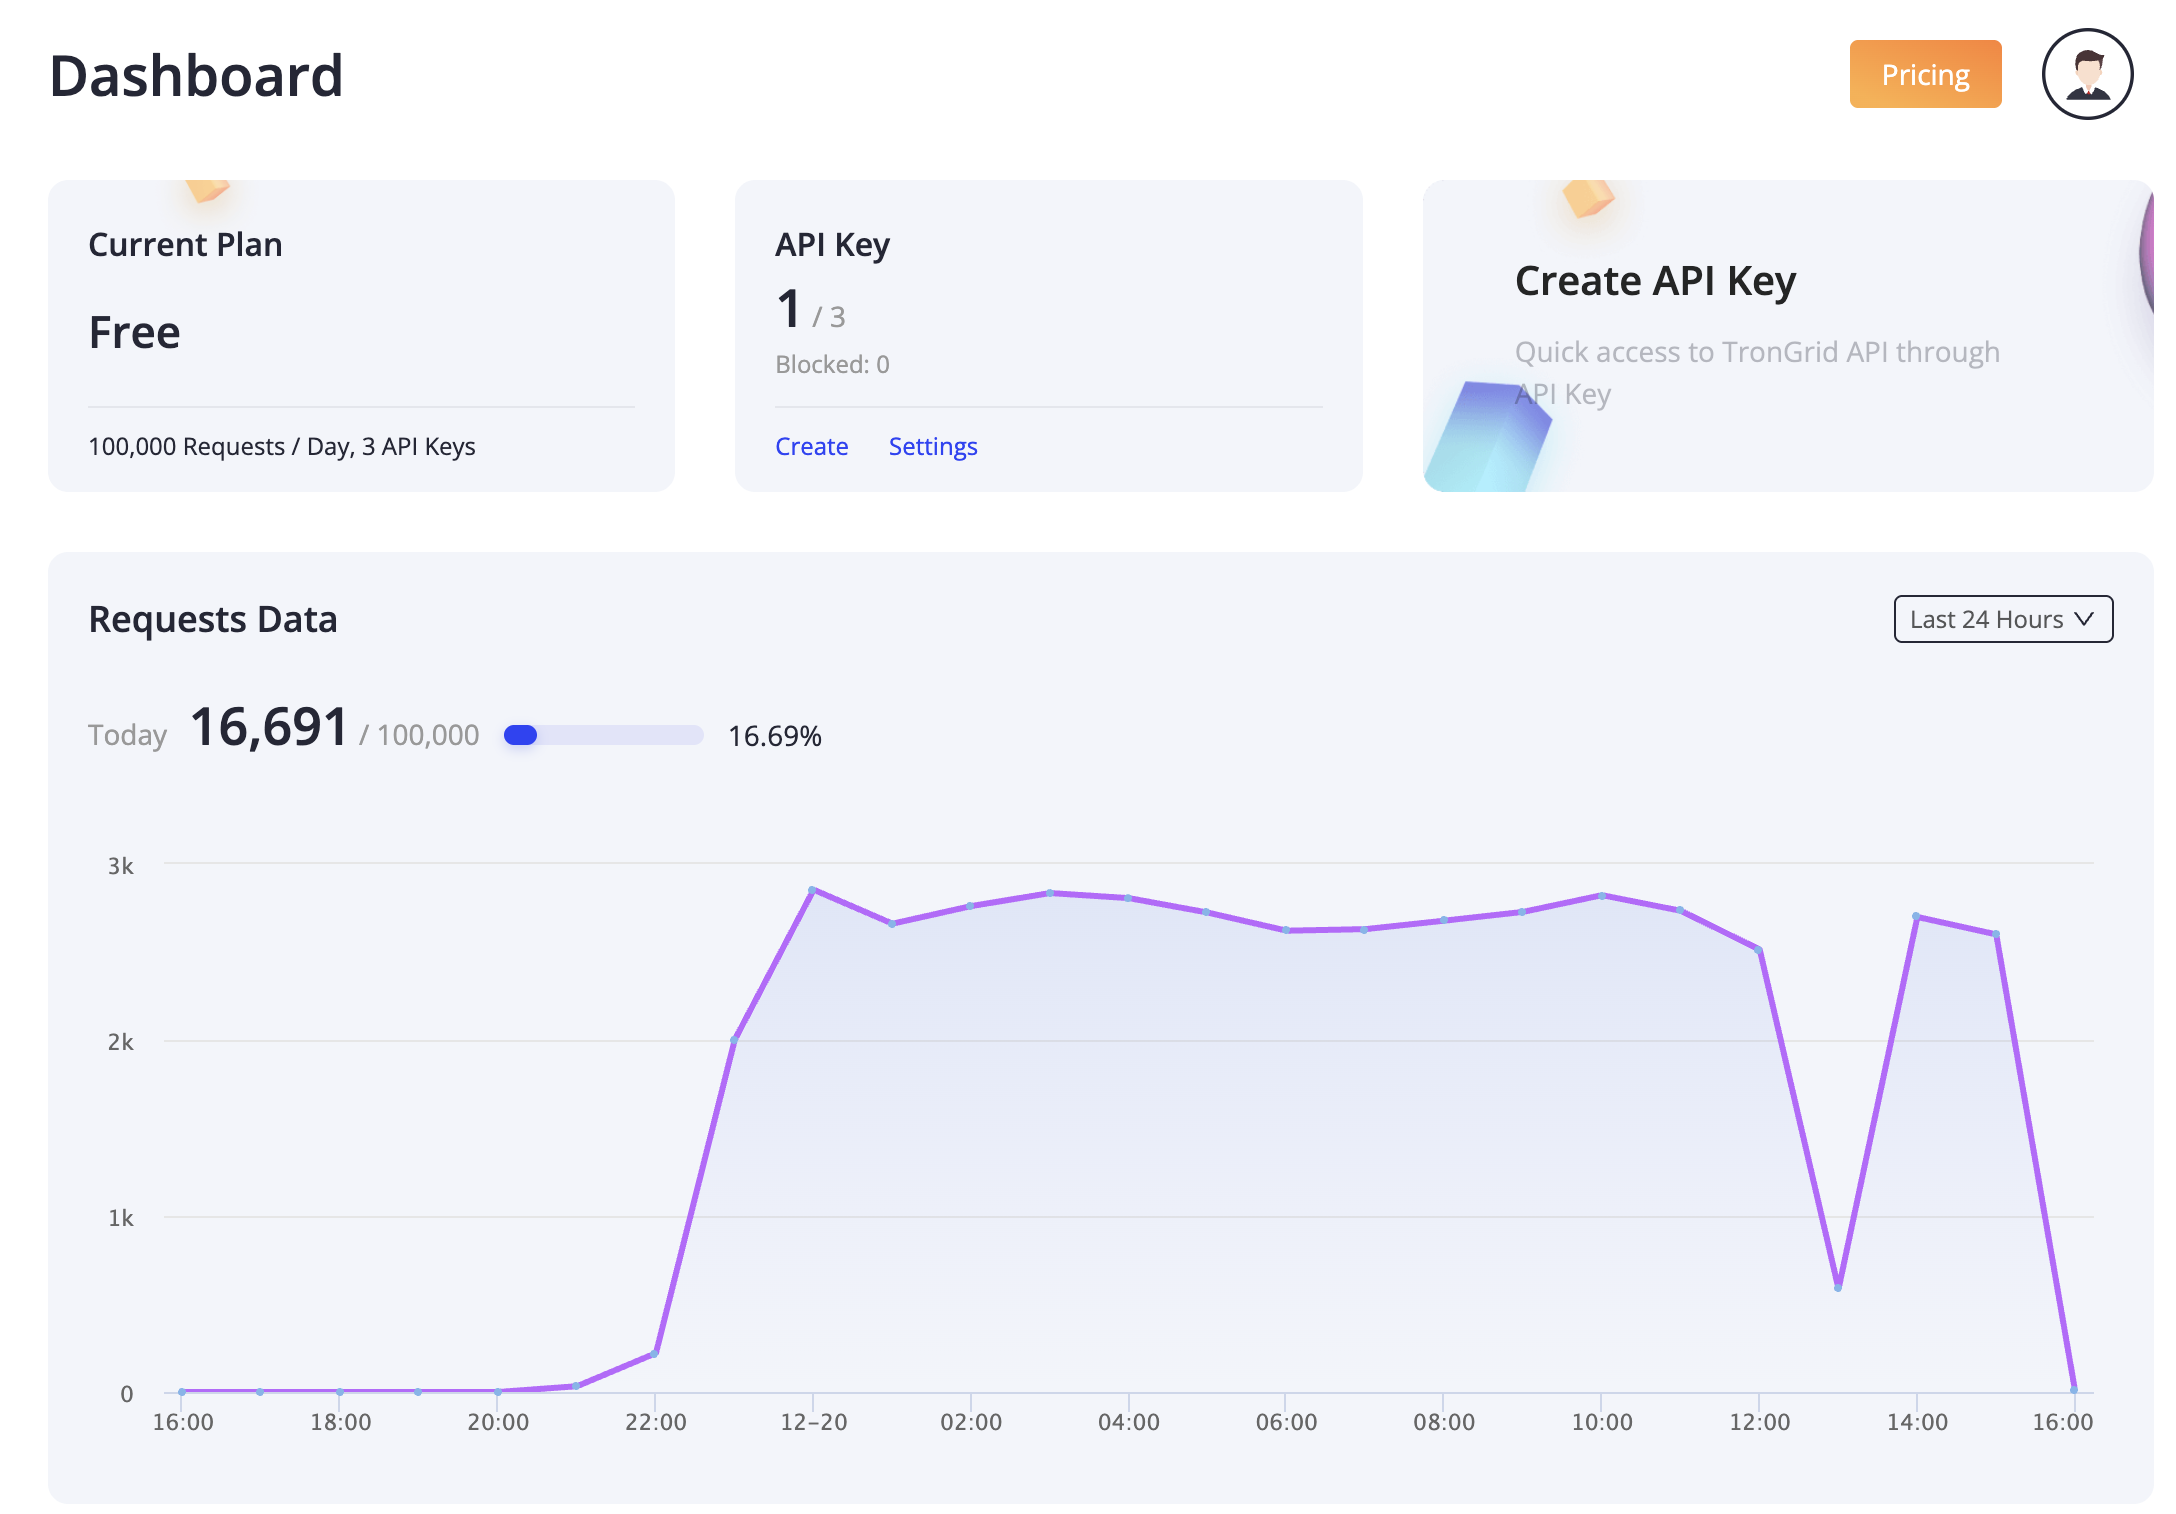Click the data point at 22:00
Screen dimensions: 2176x1514
655,1353
